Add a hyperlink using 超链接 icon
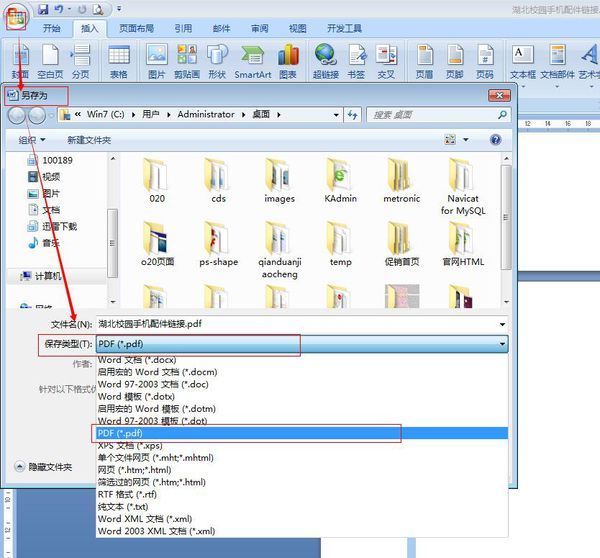 point(325,60)
